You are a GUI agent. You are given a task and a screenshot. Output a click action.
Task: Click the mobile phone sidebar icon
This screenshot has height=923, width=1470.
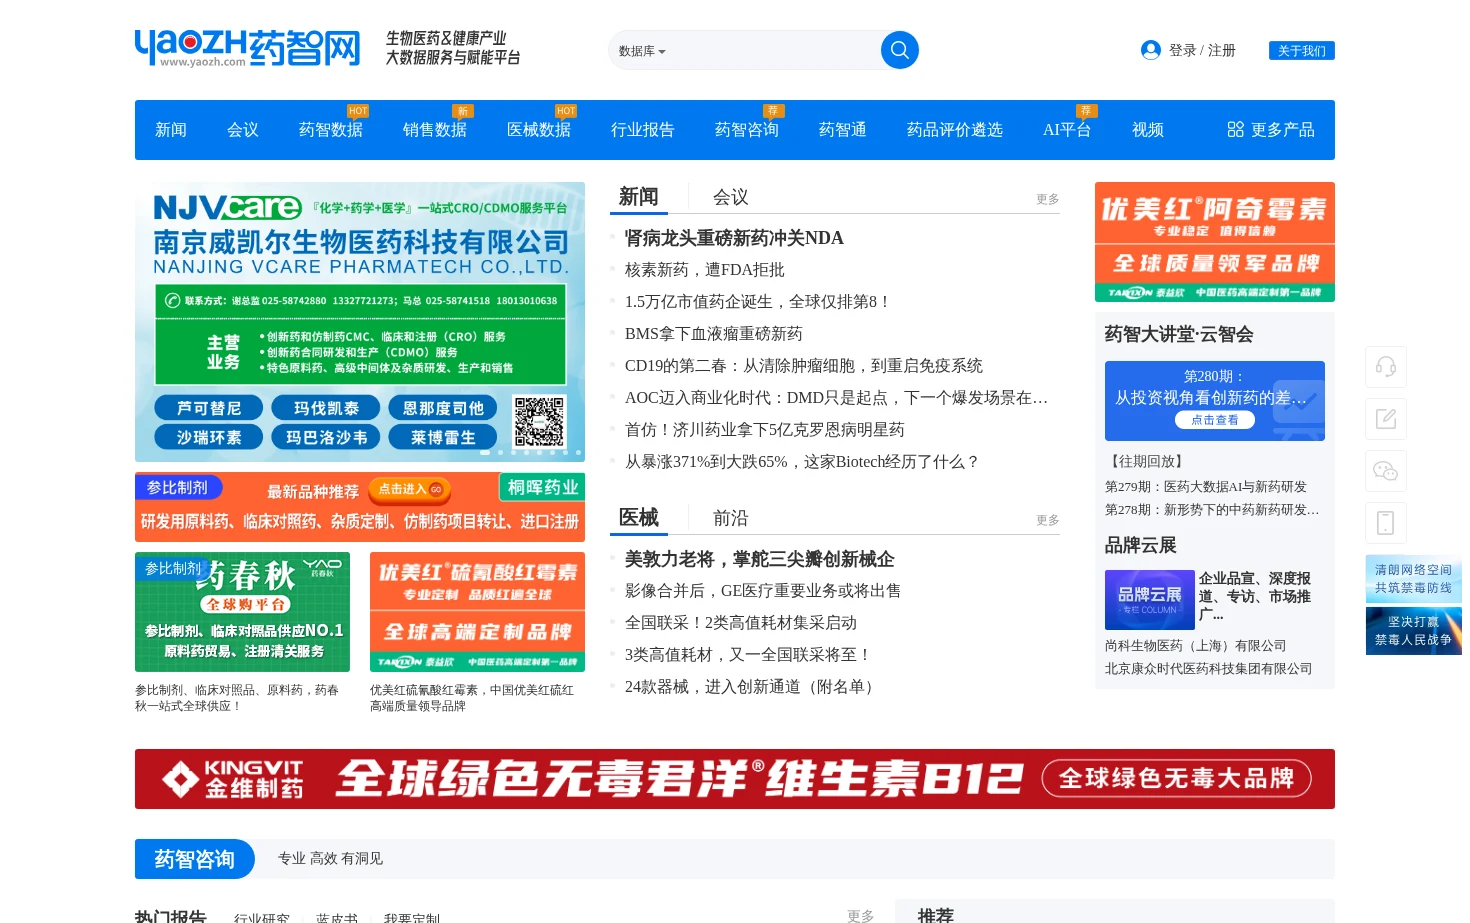[1386, 523]
